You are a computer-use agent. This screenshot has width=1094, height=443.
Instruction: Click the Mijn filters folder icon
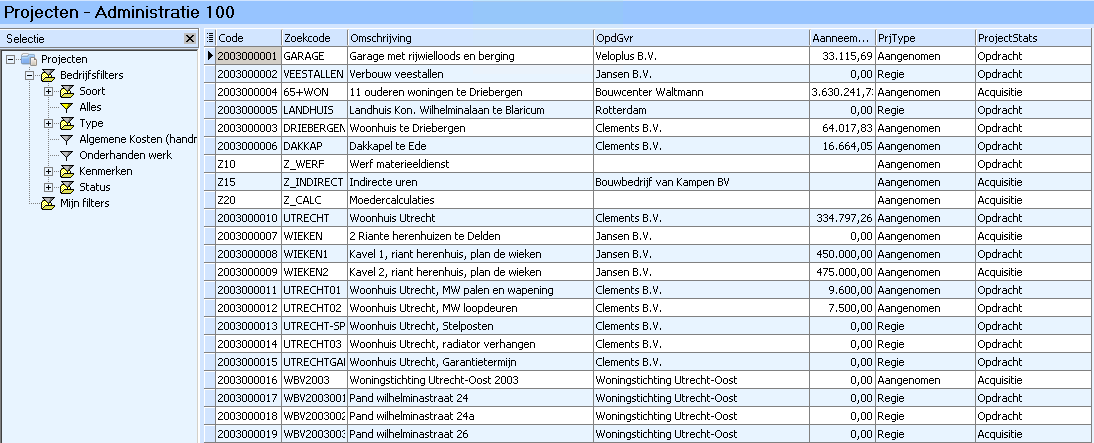[x=47, y=203]
